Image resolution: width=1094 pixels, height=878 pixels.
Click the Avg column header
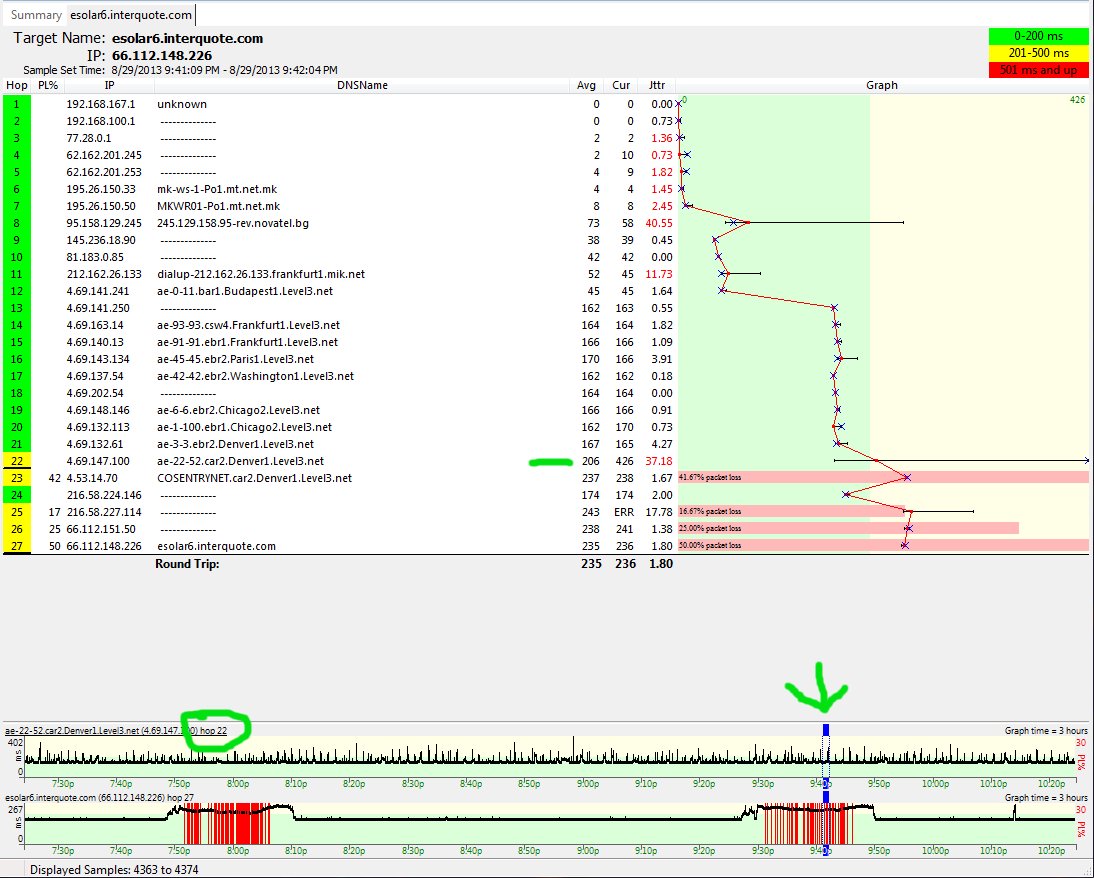[586, 85]
